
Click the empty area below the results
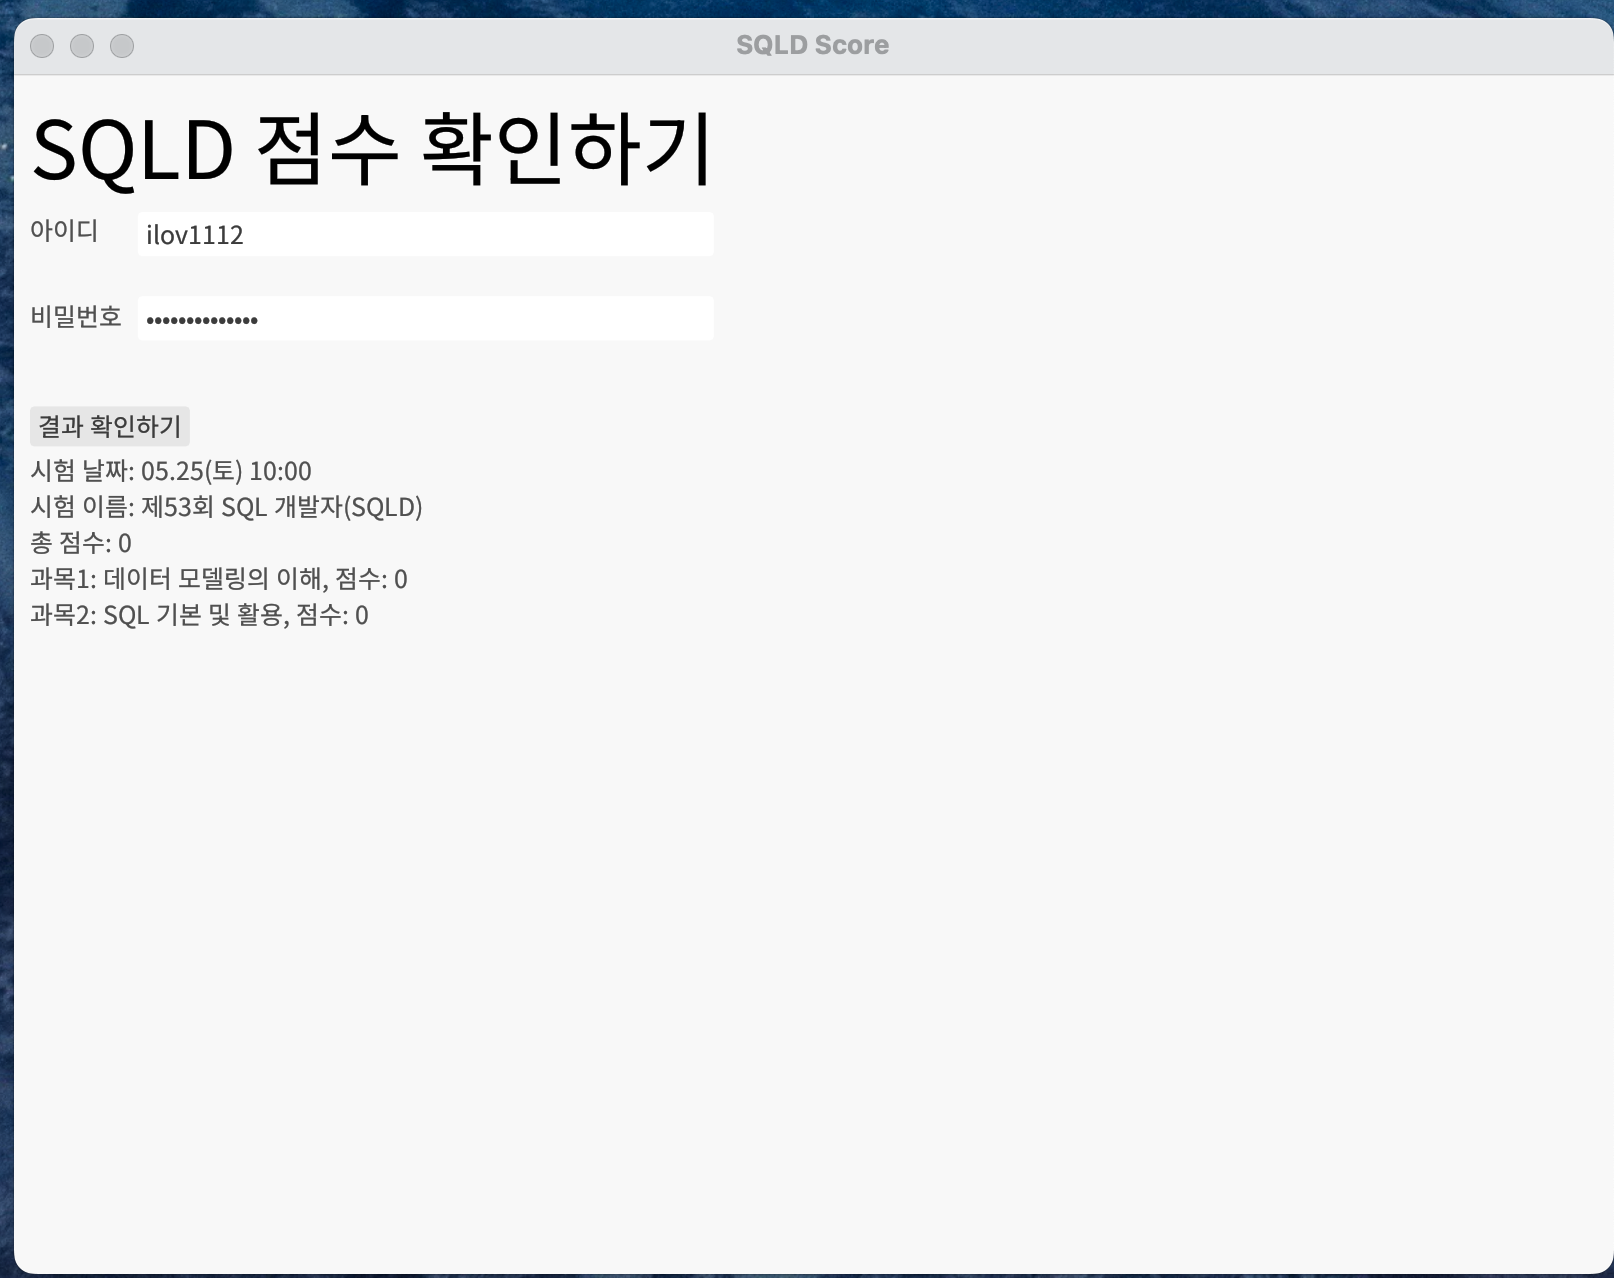pyautogui.click(x=800, y=900)
